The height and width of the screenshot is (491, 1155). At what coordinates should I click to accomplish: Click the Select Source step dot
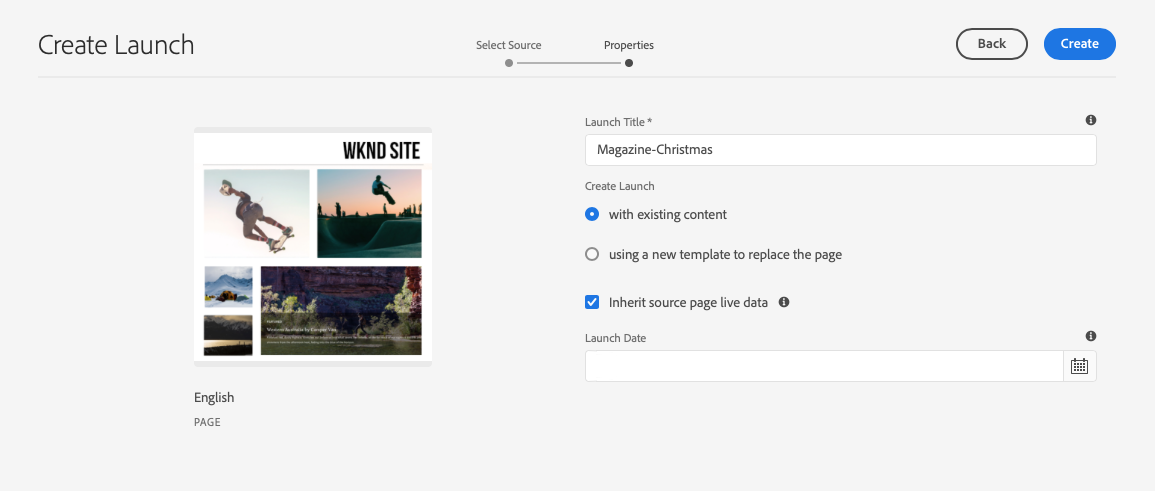pos(509,63)
